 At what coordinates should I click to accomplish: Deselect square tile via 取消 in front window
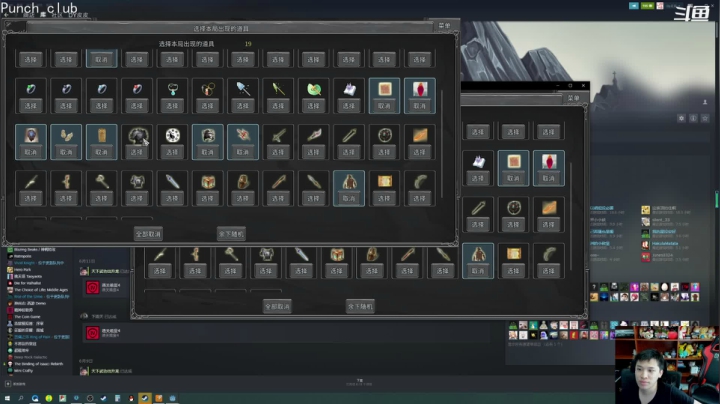[x=384, y=106]
